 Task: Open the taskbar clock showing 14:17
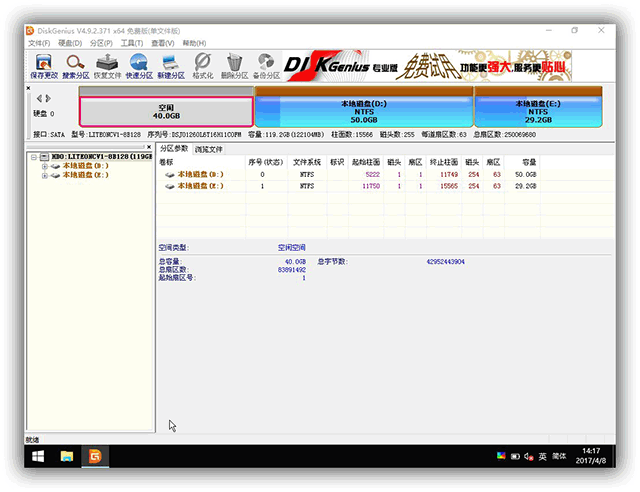pos(591,456)
